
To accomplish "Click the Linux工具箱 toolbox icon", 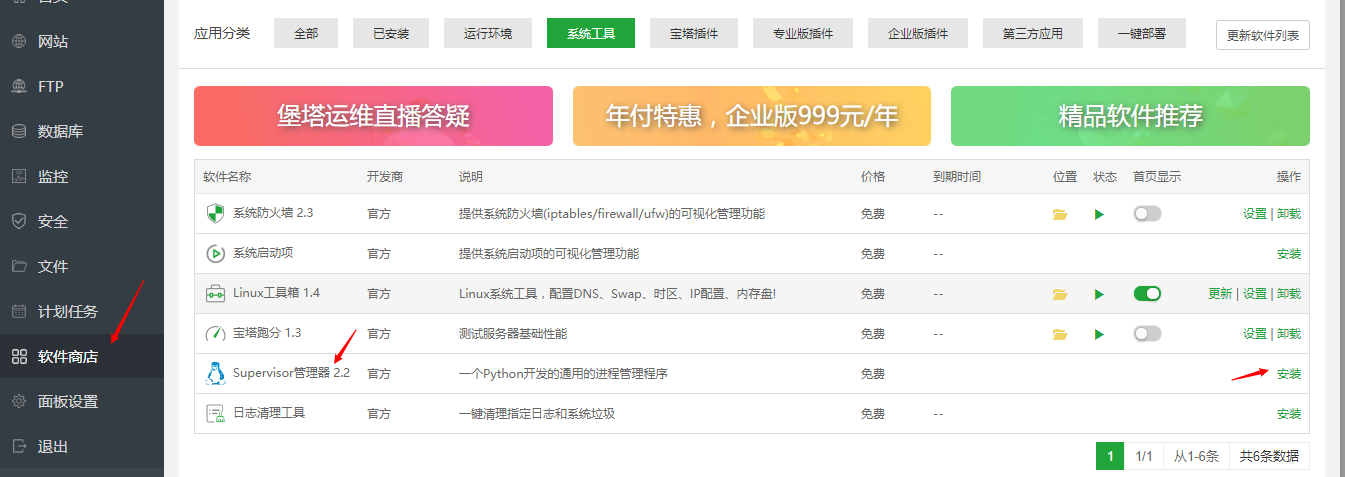I will [x=215, y=294].
